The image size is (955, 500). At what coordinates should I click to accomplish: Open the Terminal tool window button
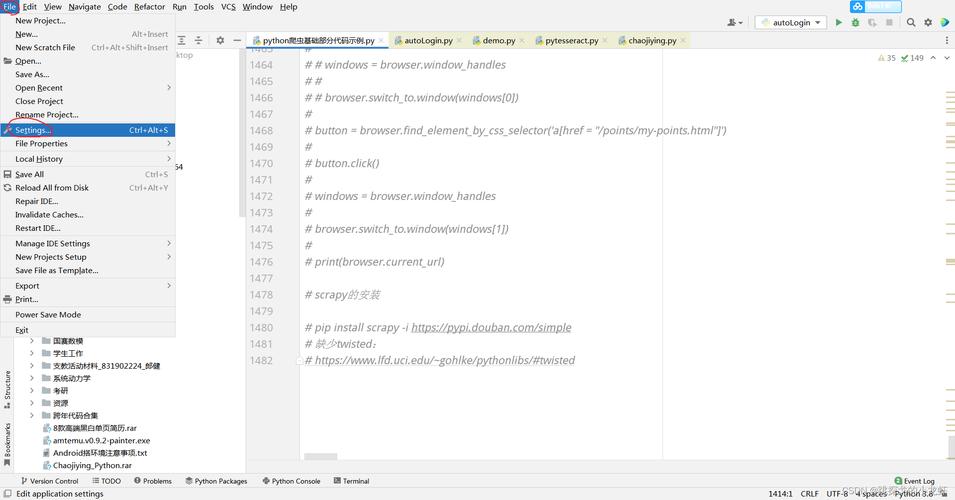tap(351, 481)
